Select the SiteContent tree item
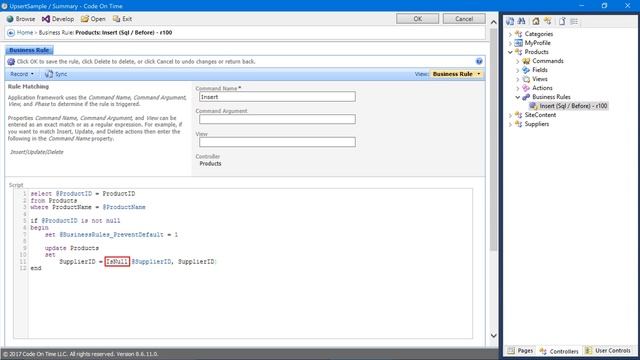This screenshot has height=360, width=640. (540, 115)
